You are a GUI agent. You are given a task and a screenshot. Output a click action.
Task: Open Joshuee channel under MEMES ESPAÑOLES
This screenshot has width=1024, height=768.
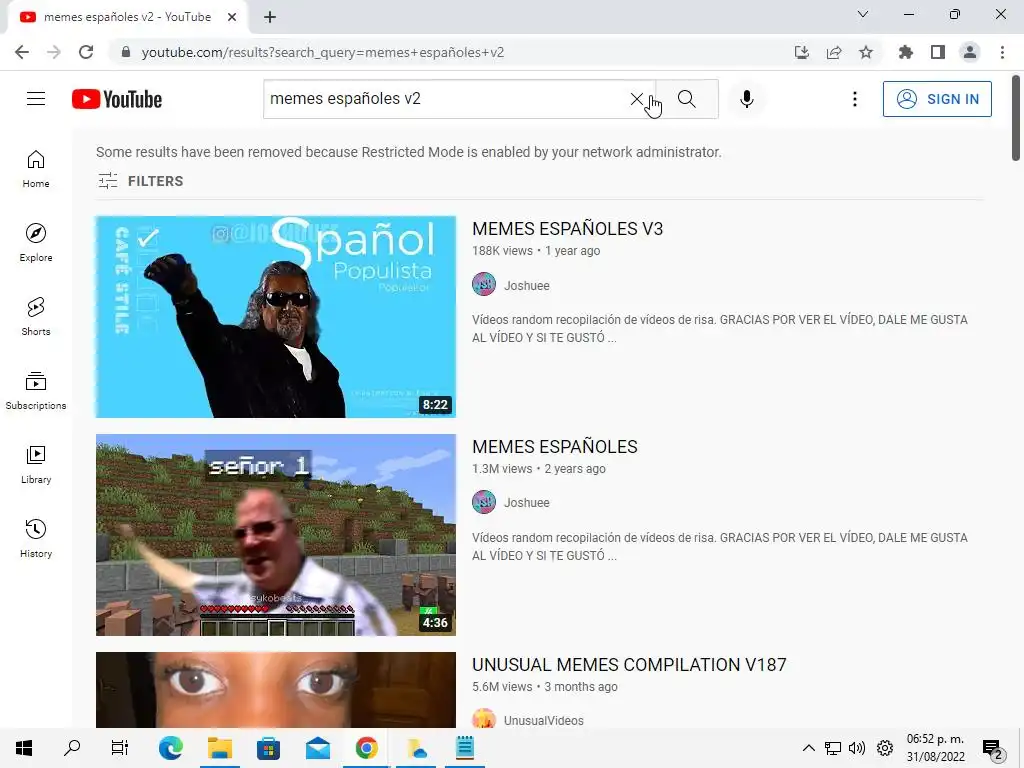526,503
